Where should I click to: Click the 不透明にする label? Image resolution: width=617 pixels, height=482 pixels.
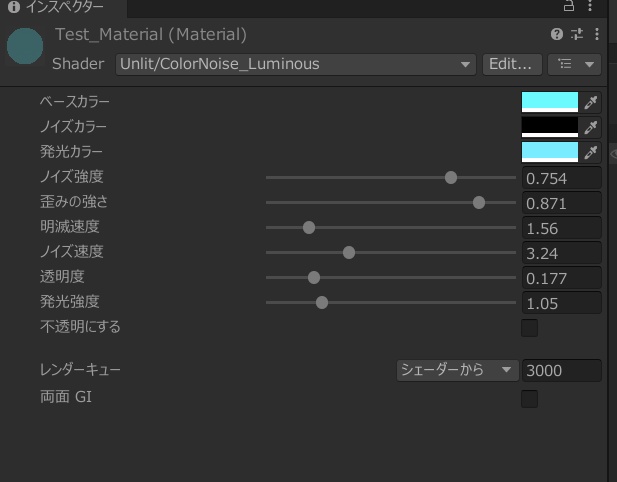[x=80, y=327]
